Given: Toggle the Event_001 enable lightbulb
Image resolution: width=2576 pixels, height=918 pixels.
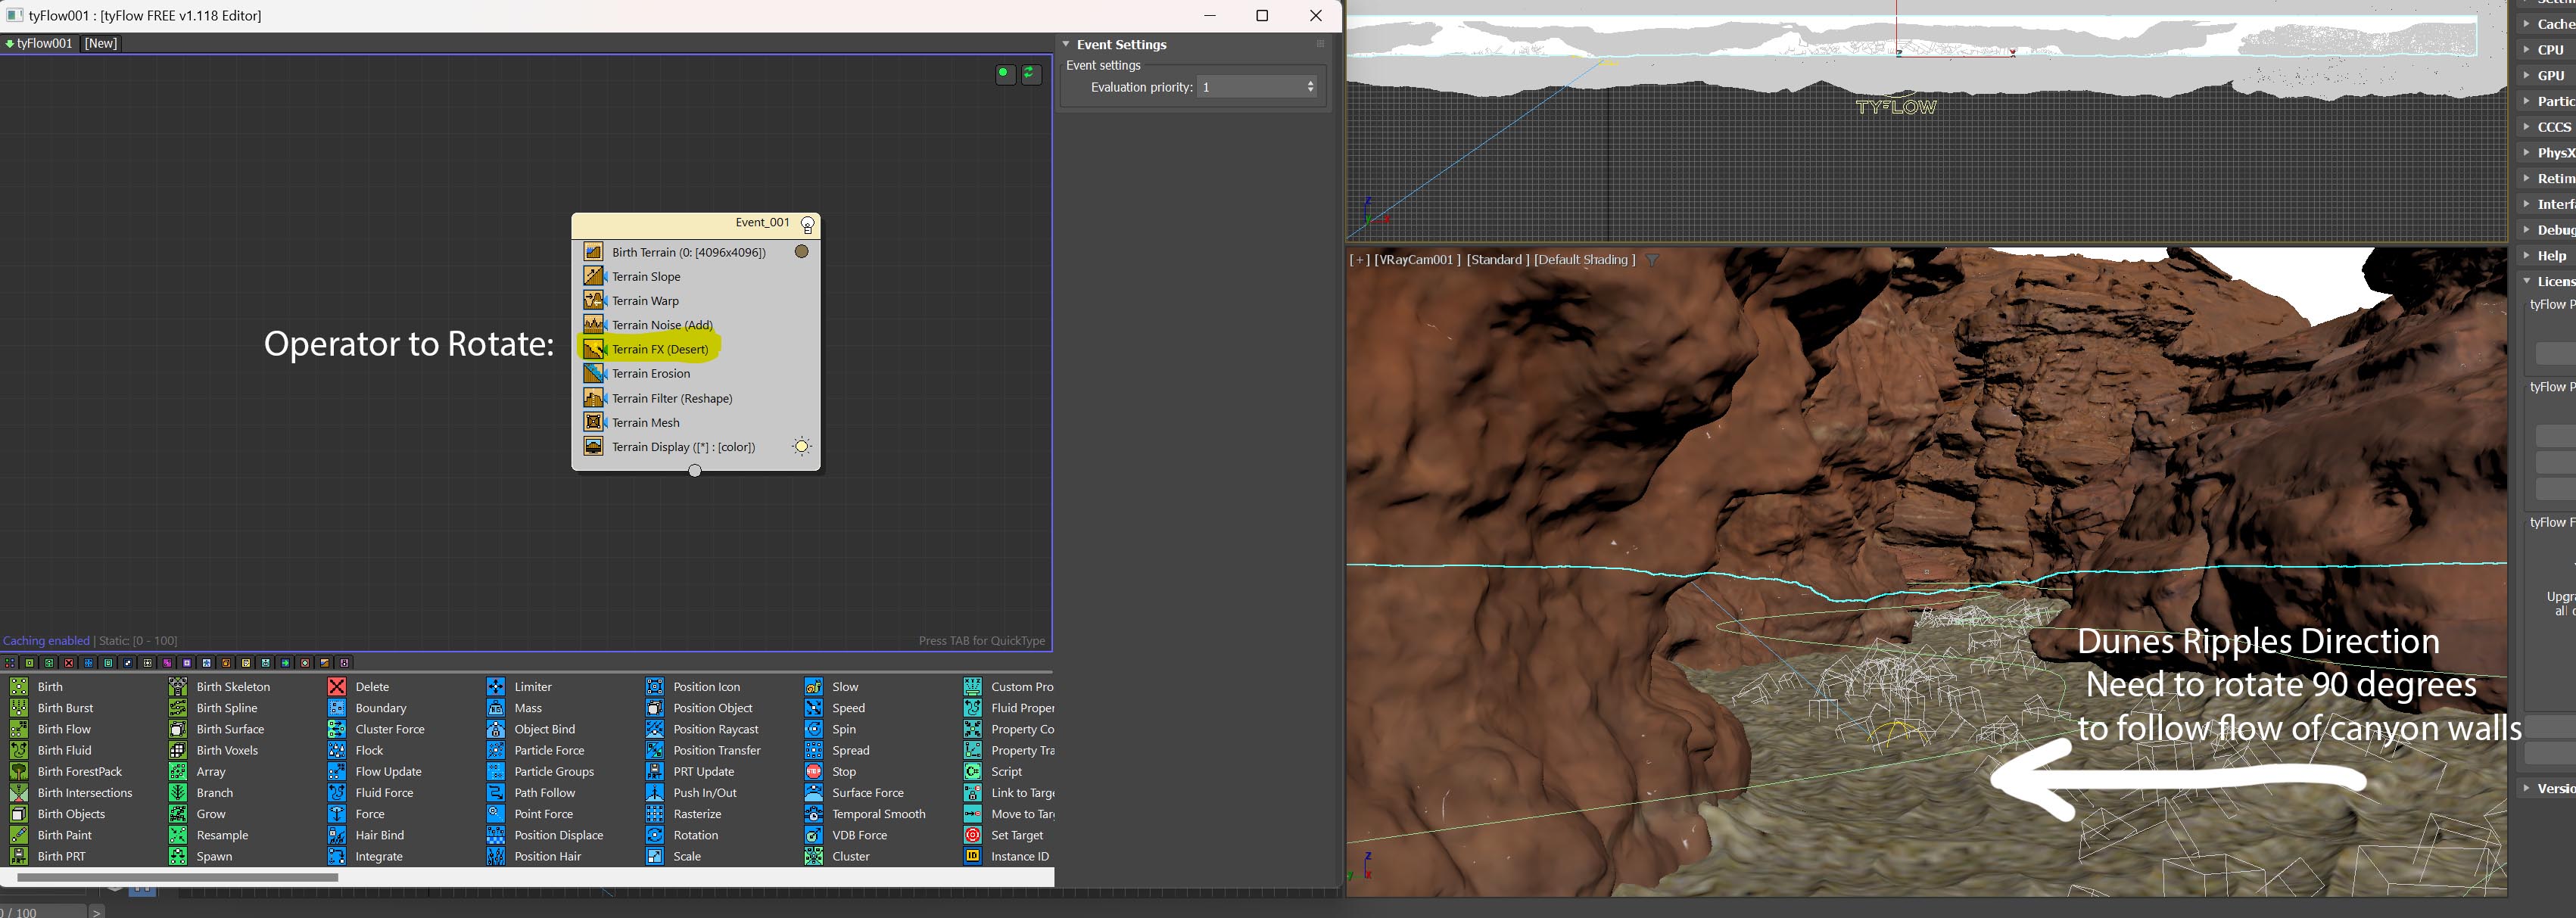Looking at the screenshot, I should (808, 225).
